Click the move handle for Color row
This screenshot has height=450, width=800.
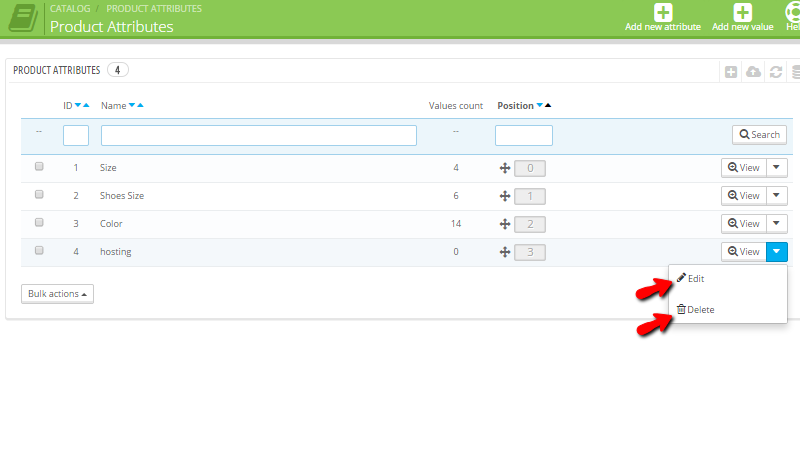(505, 224)
